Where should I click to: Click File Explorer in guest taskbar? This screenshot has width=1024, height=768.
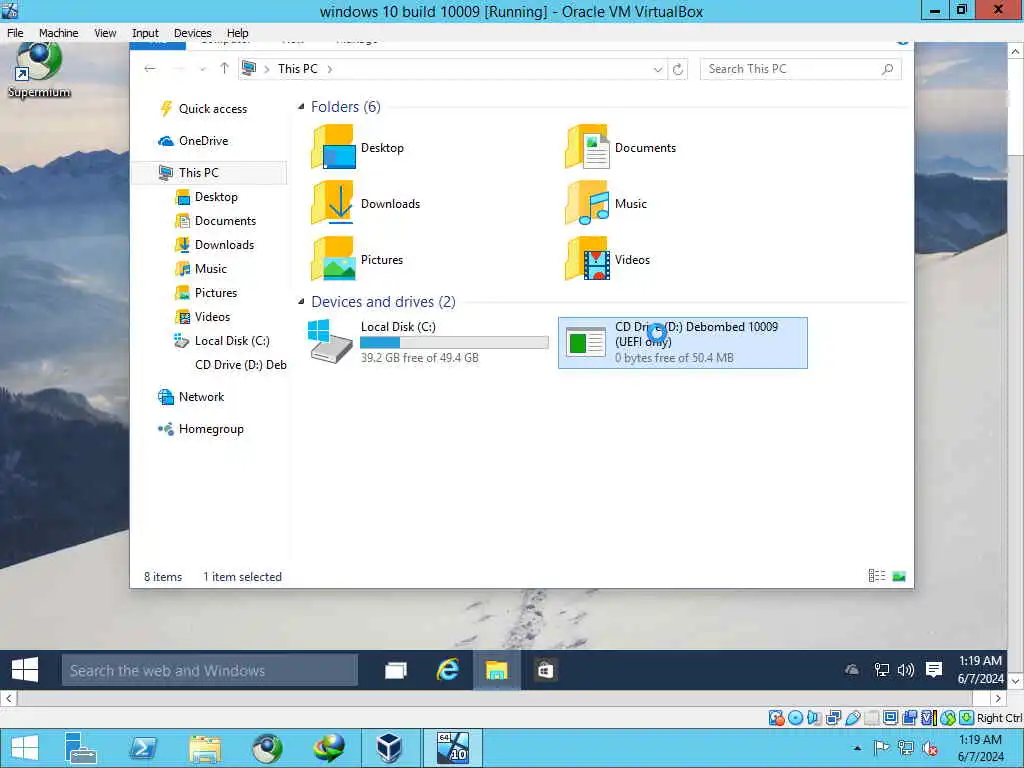pyautogui.click(x=496, y=671)
